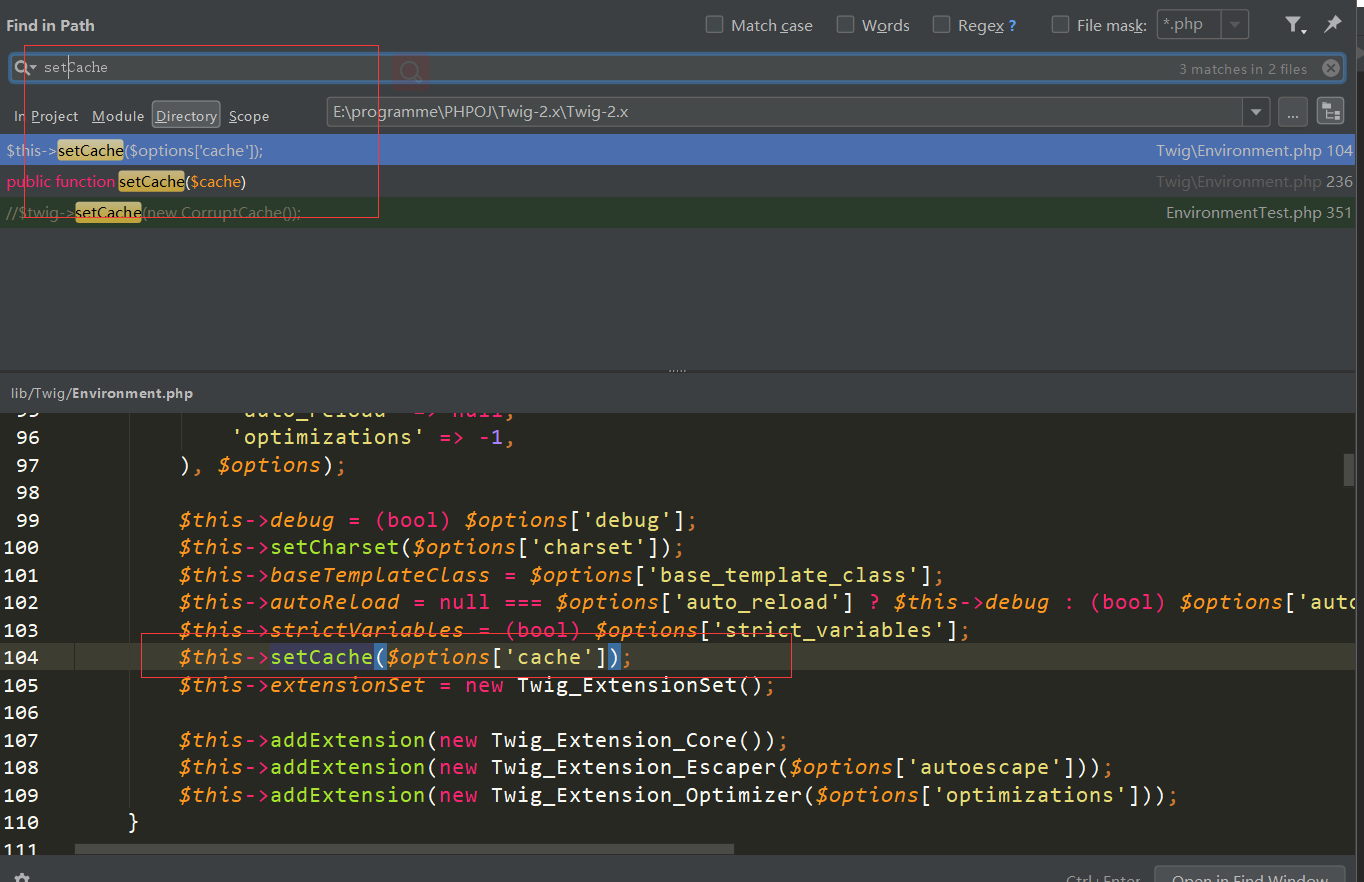1364x882 pixels.
Task: Clear the search text with the X icon
Action: (x=1331, y=68)
